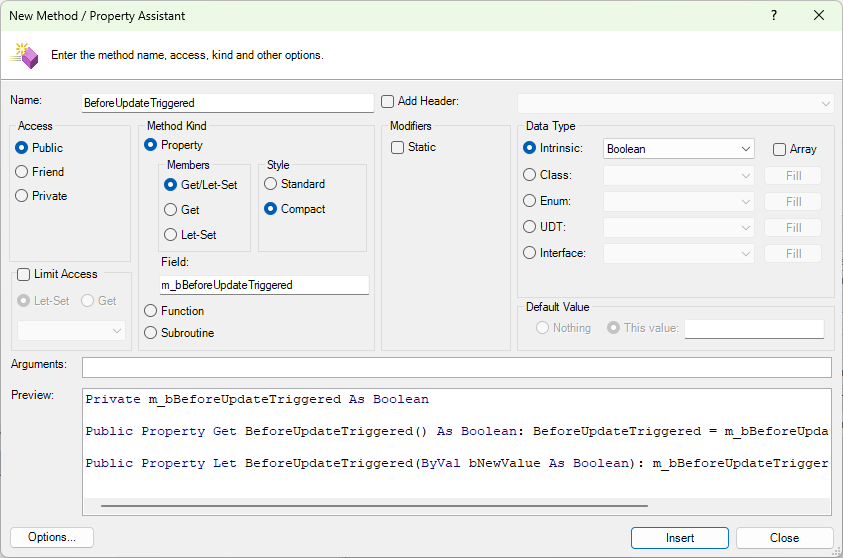Click the method assistant wizard icon
The height and width of the screenshot is (558, 843).
(x=23, y=55)
